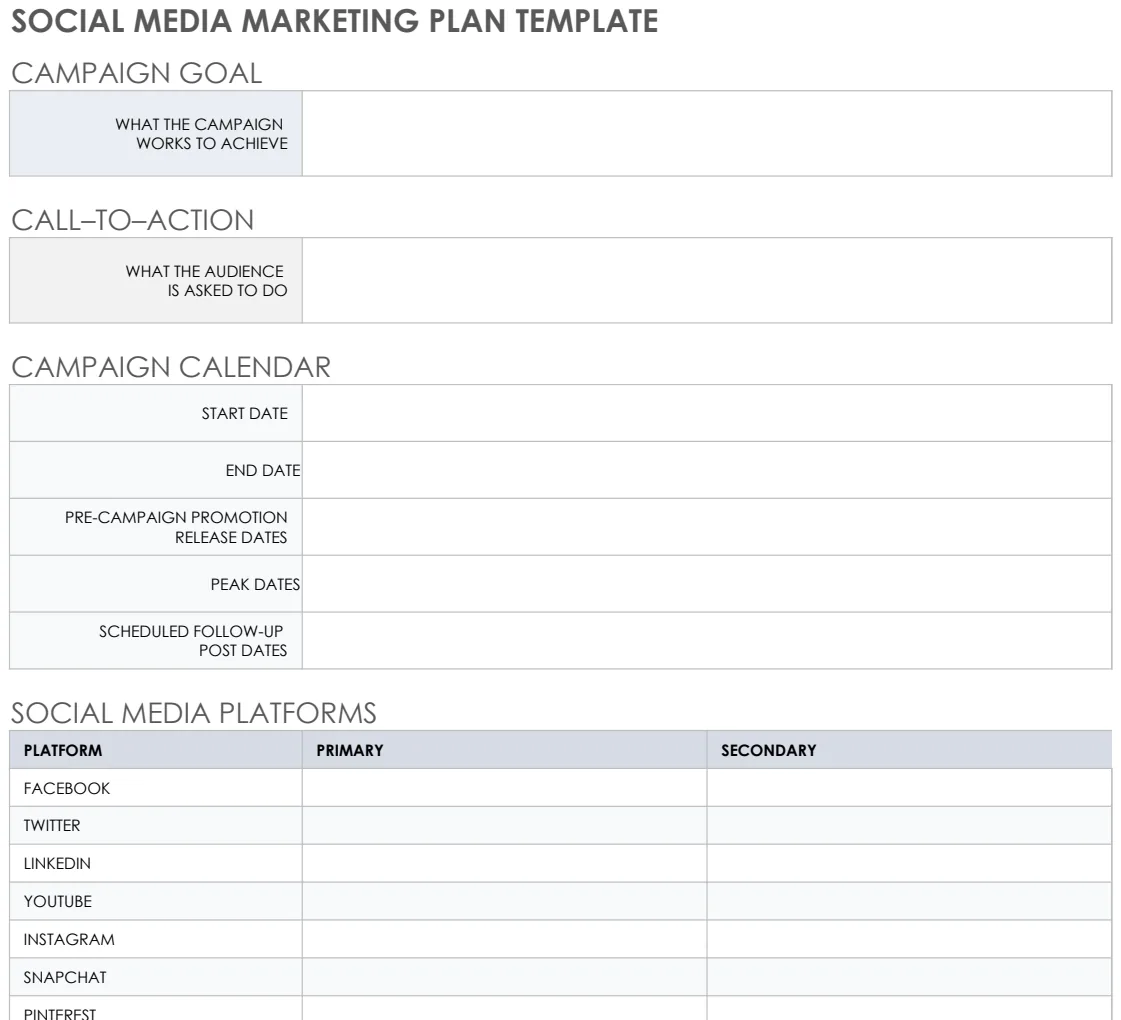Select the 'Campaign Calendar' heading
This screenshot has height=1020, width=1121.
tap(171, 367)
